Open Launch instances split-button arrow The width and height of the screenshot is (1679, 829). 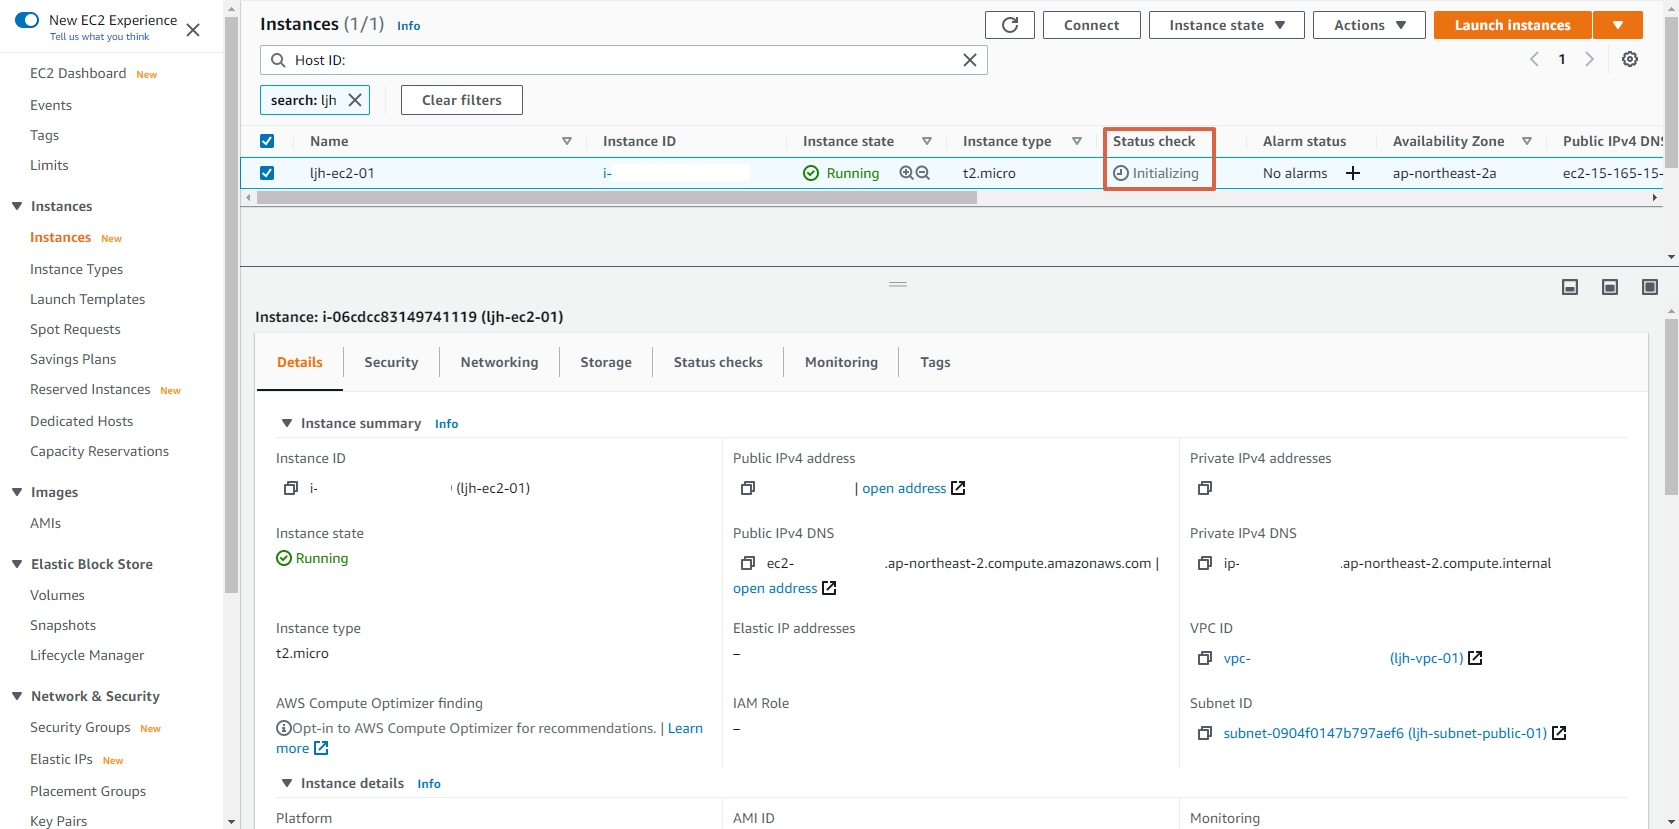click(x=1617, y=25)
